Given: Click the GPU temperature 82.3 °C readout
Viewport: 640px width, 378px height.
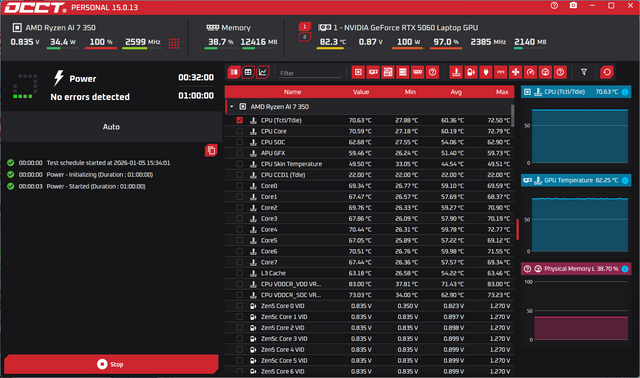Looking at the screenshot, I should [x=333, y=42].
